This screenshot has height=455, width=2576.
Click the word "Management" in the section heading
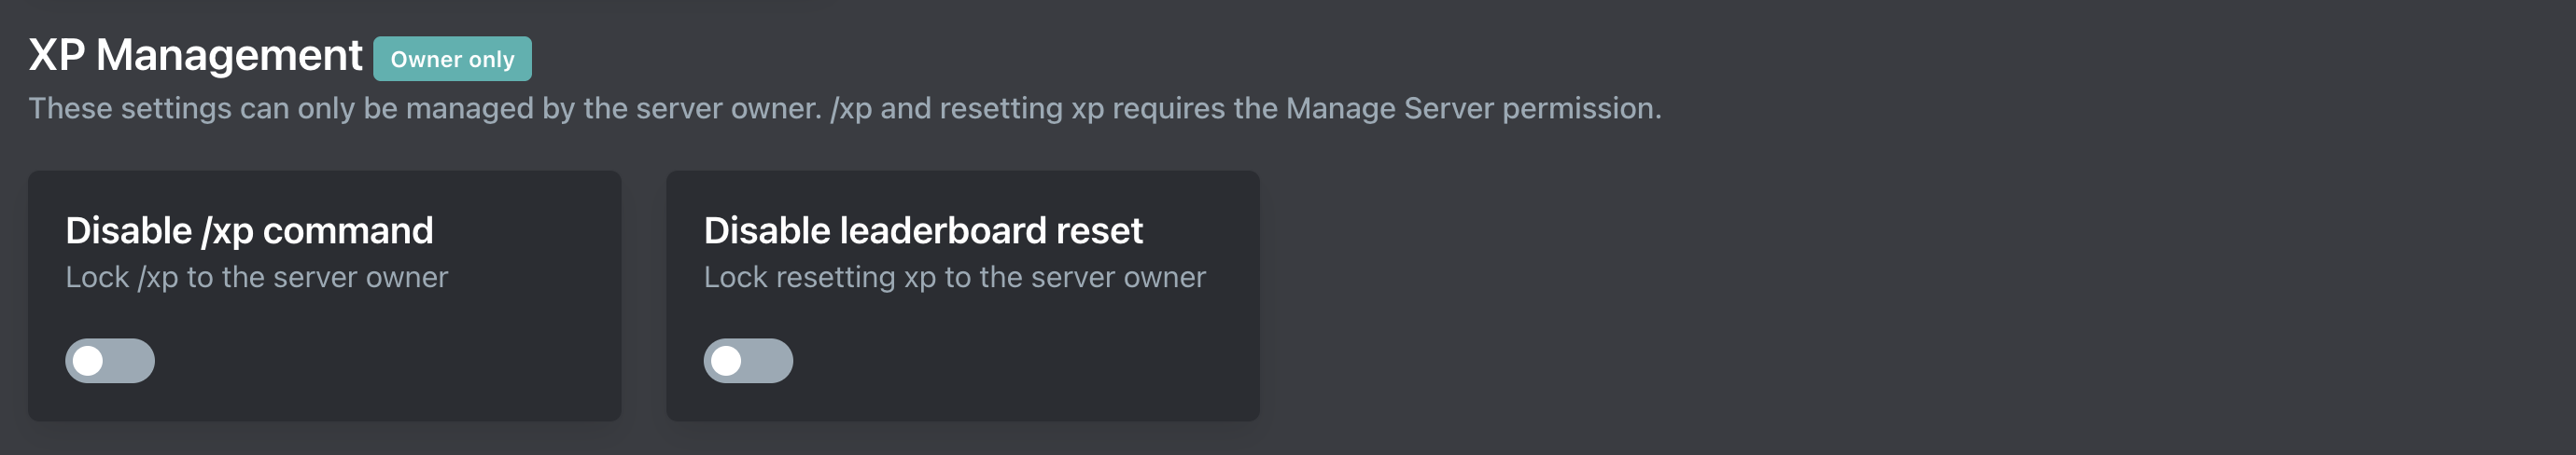pyautogui.click(x=229, y=55)
